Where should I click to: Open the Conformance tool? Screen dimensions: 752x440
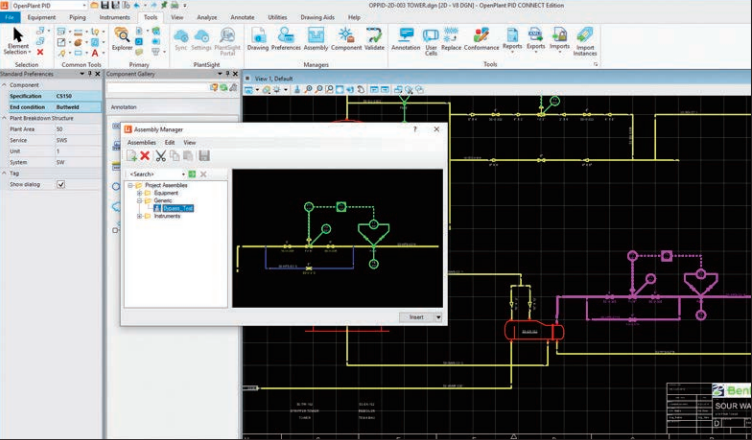coord(482,38)
